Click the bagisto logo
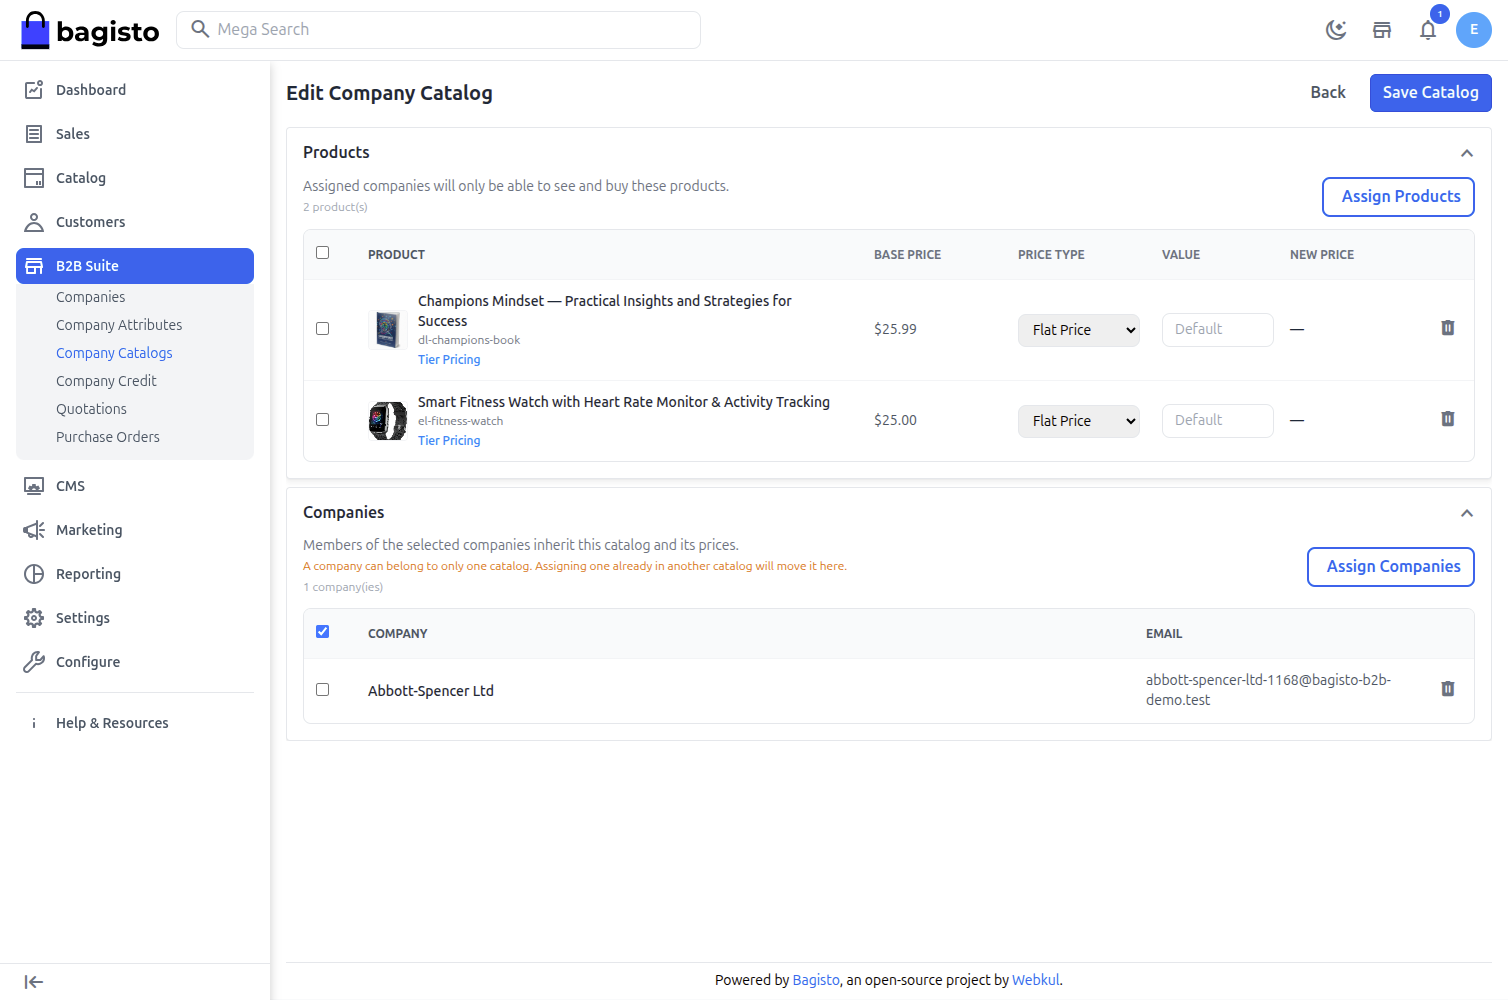 tap(90, 30)
